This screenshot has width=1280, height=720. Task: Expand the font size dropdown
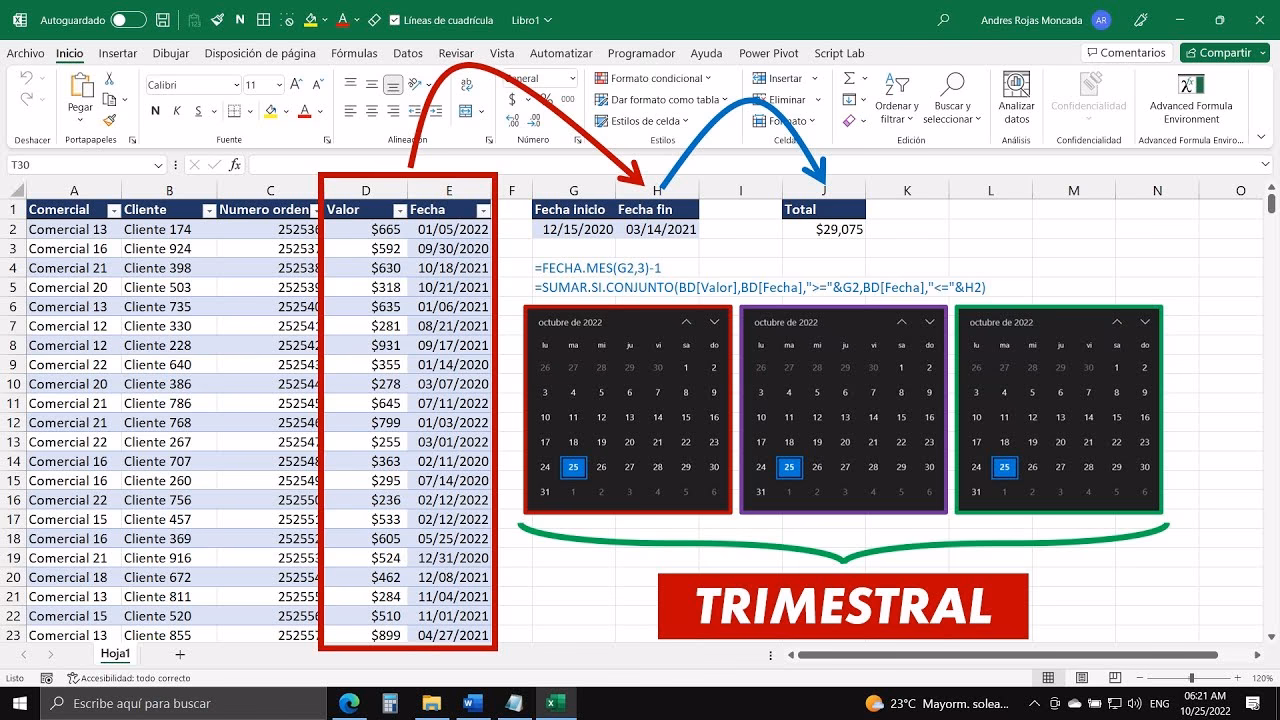(279, 84)
